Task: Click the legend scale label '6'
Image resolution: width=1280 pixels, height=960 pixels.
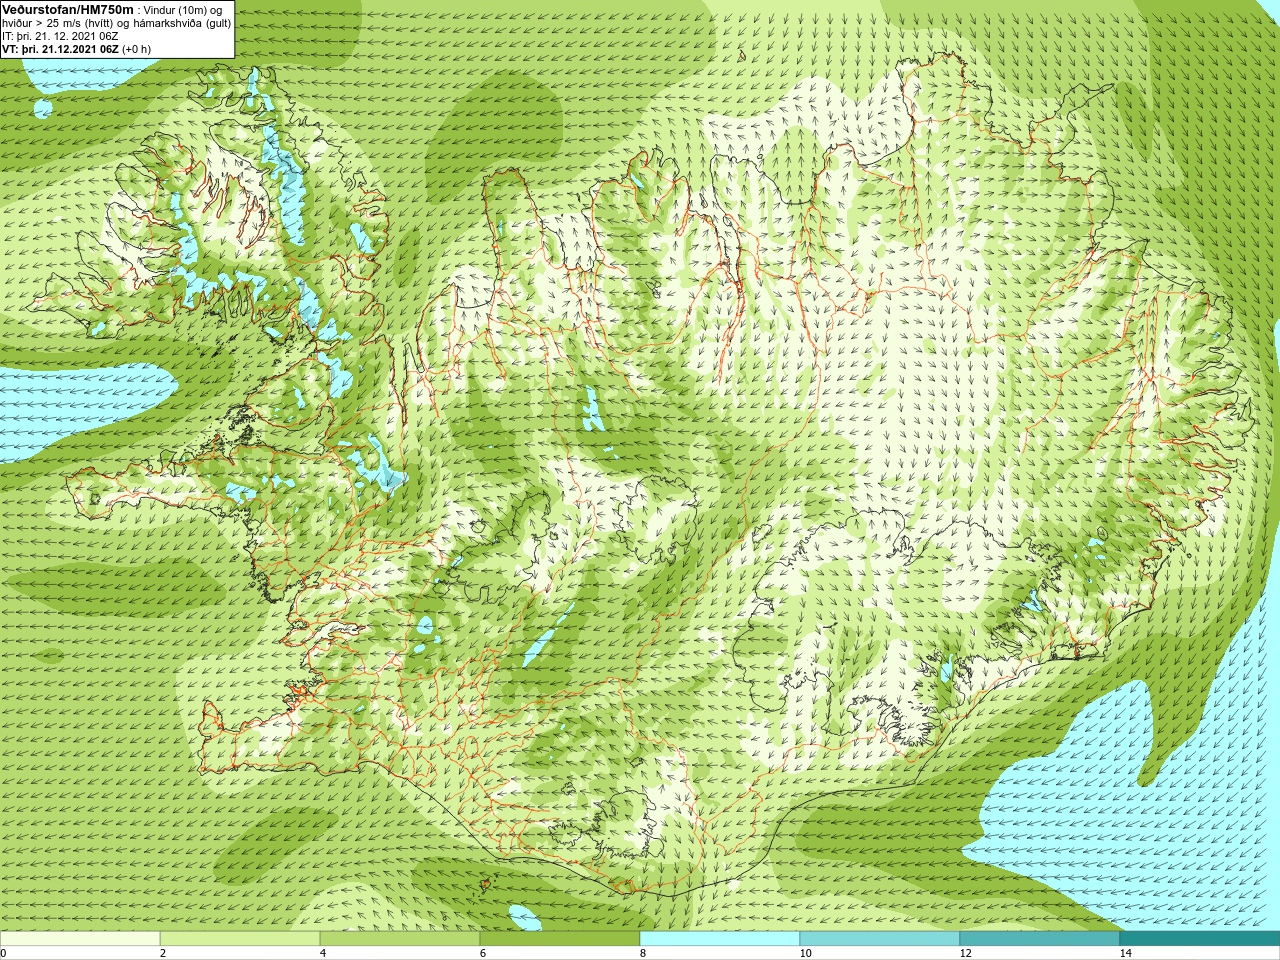Action: coord(483,953)
